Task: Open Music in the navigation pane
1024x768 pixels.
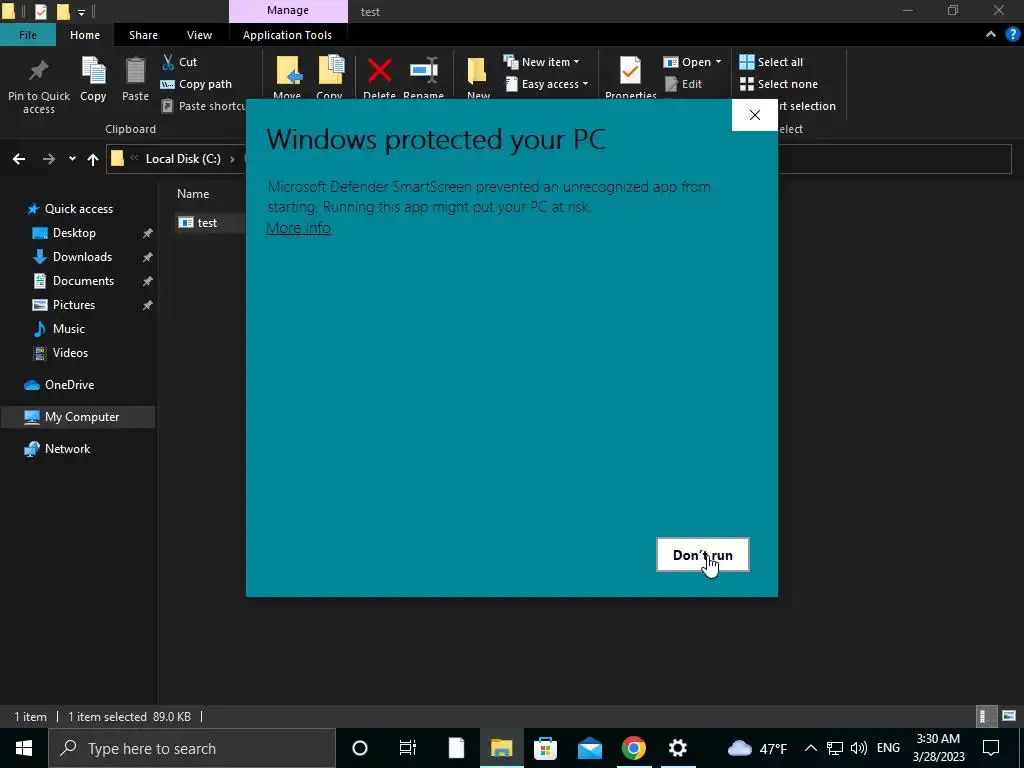Action: point(69,329)
